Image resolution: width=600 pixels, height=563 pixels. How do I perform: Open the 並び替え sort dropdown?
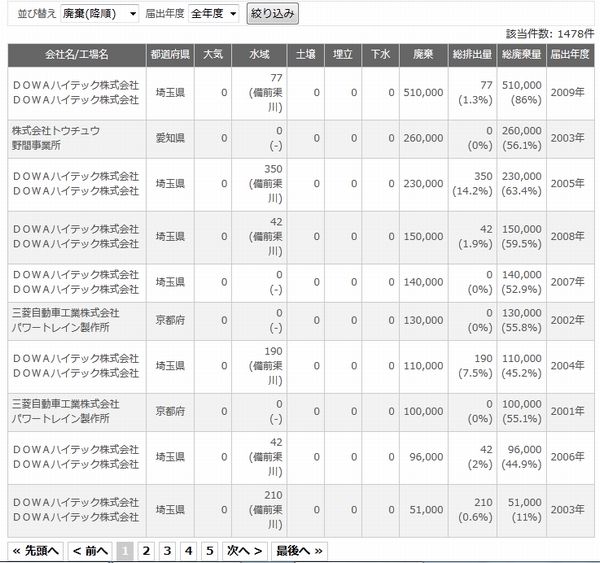[99, 14]
